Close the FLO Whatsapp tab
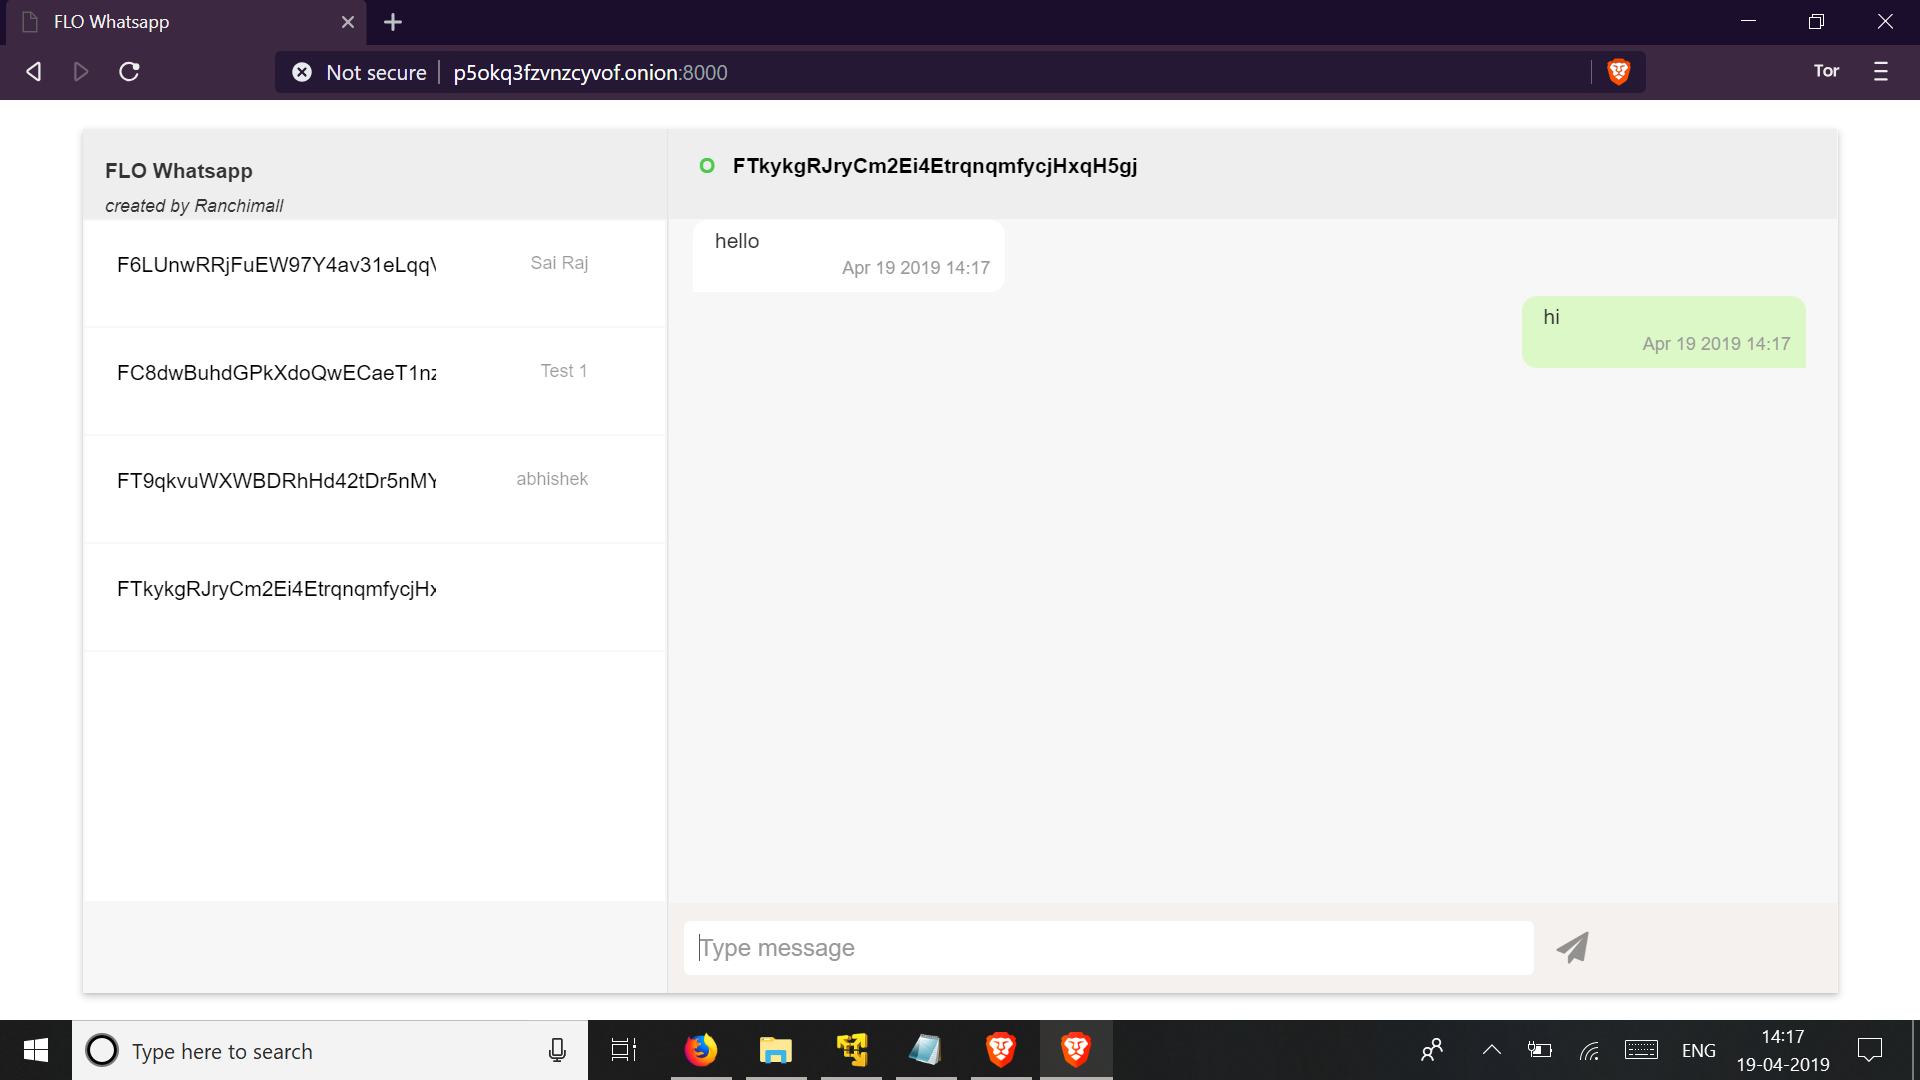The width and height of the screenshot is (1920, 1080). tap(348, 22)
